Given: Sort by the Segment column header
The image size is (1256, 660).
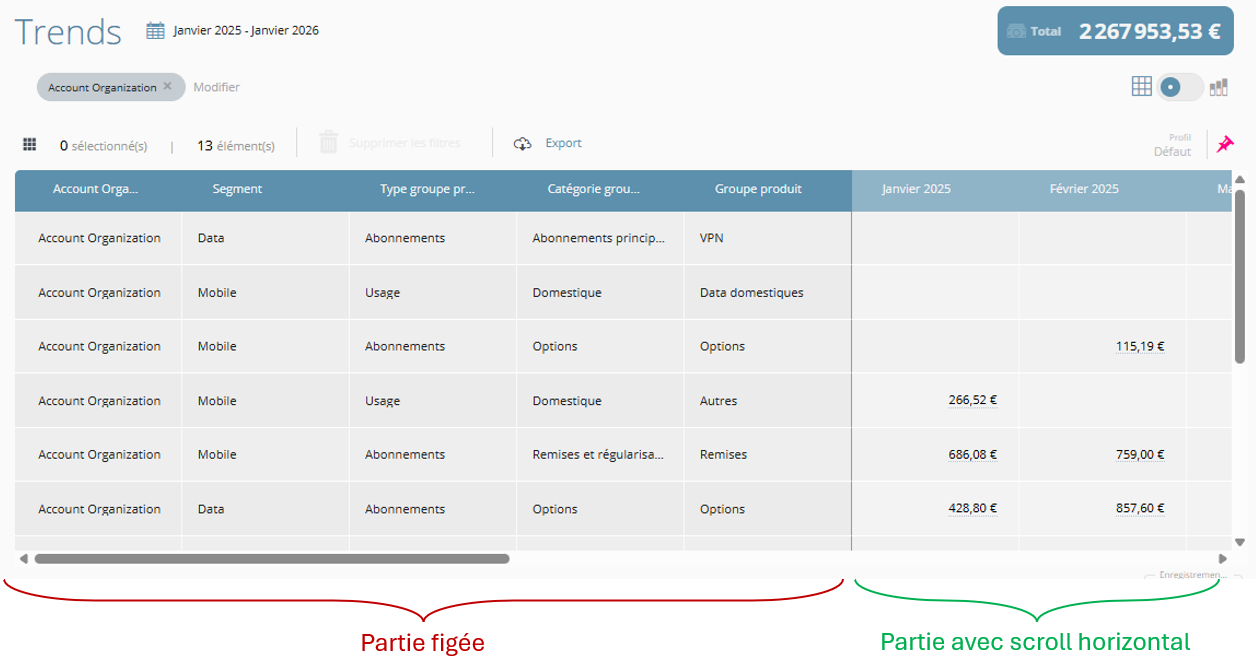Looking at the screenshot, I should [x=238, y=189].
